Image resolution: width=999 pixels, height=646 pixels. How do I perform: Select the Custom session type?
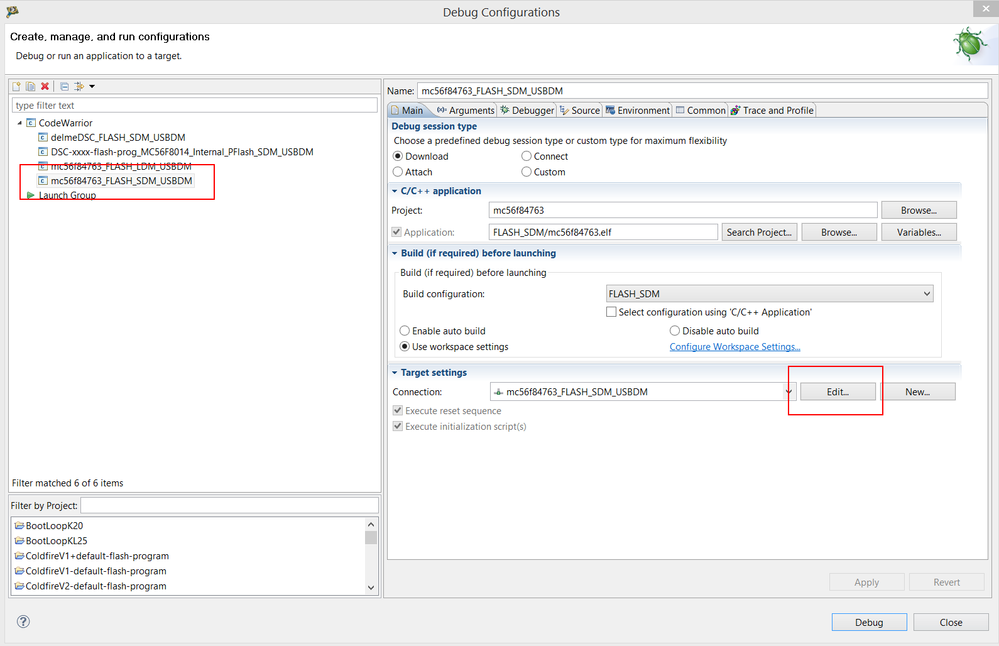click(x=526, y=172)
